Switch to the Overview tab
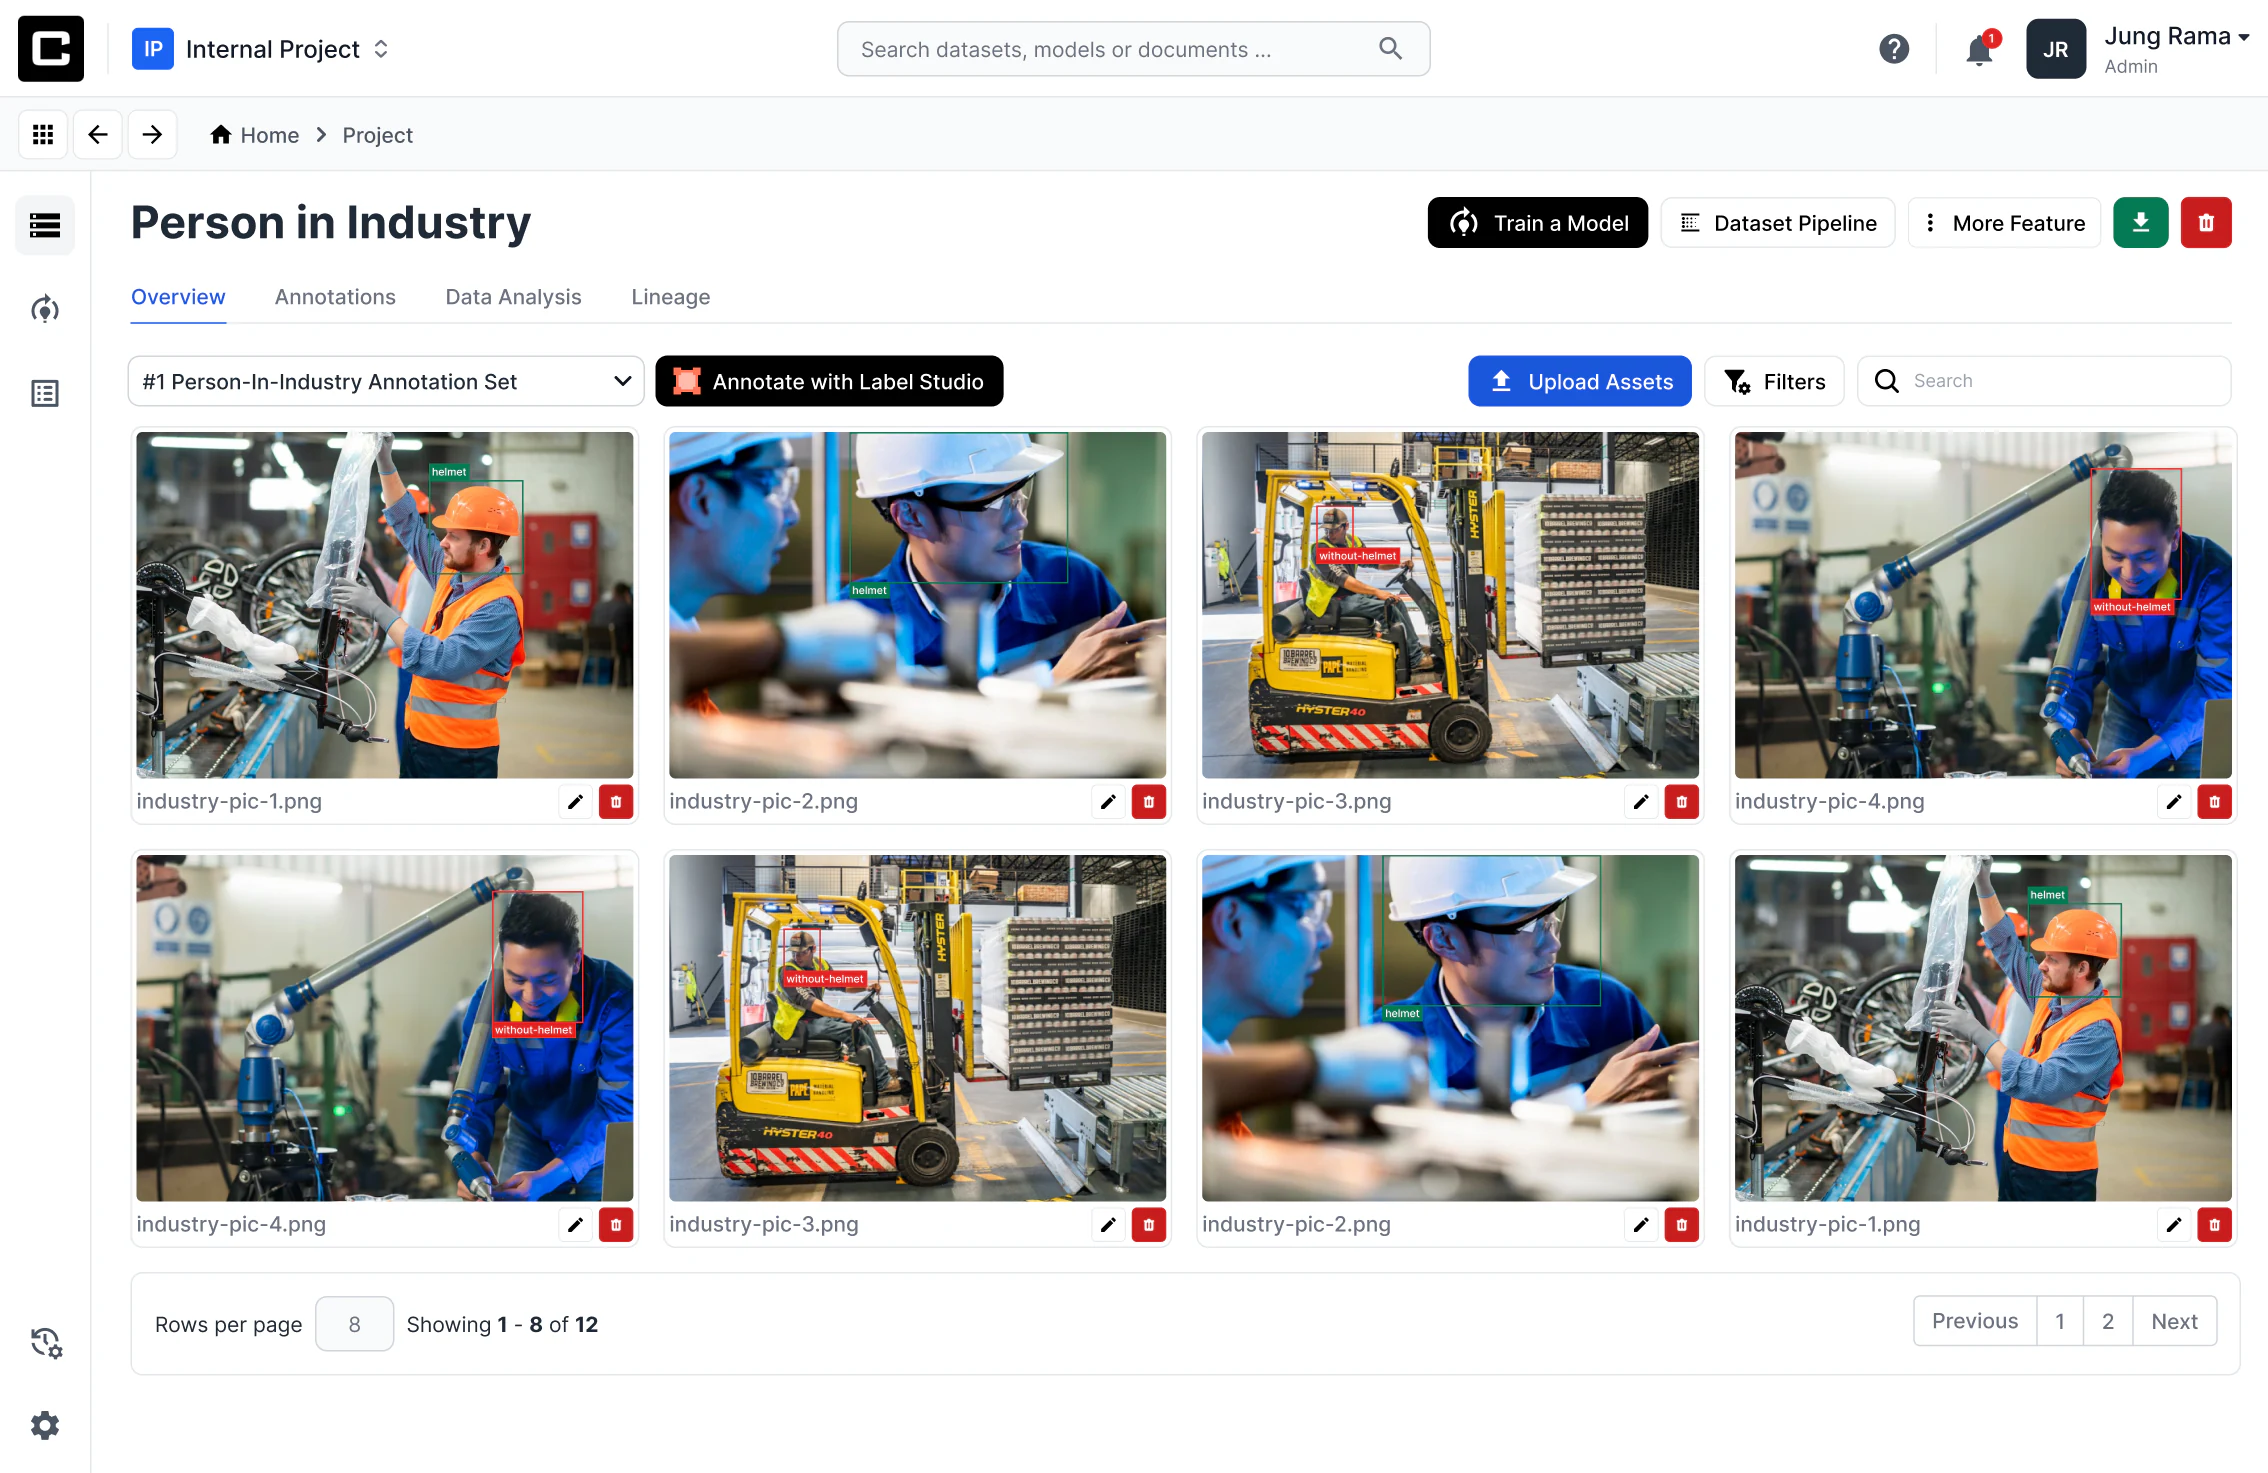The height and width of the screenshot is (1473, 2268). point(178,297)
